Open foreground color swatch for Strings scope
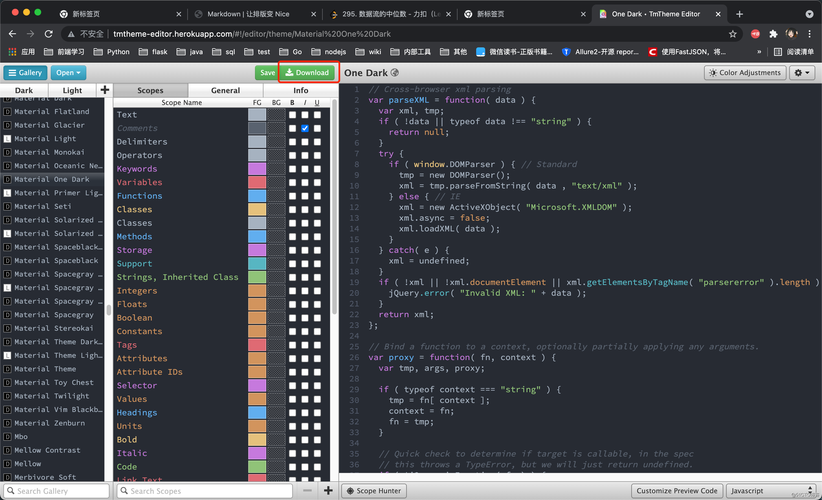822x500 pixels. [257, 277]
